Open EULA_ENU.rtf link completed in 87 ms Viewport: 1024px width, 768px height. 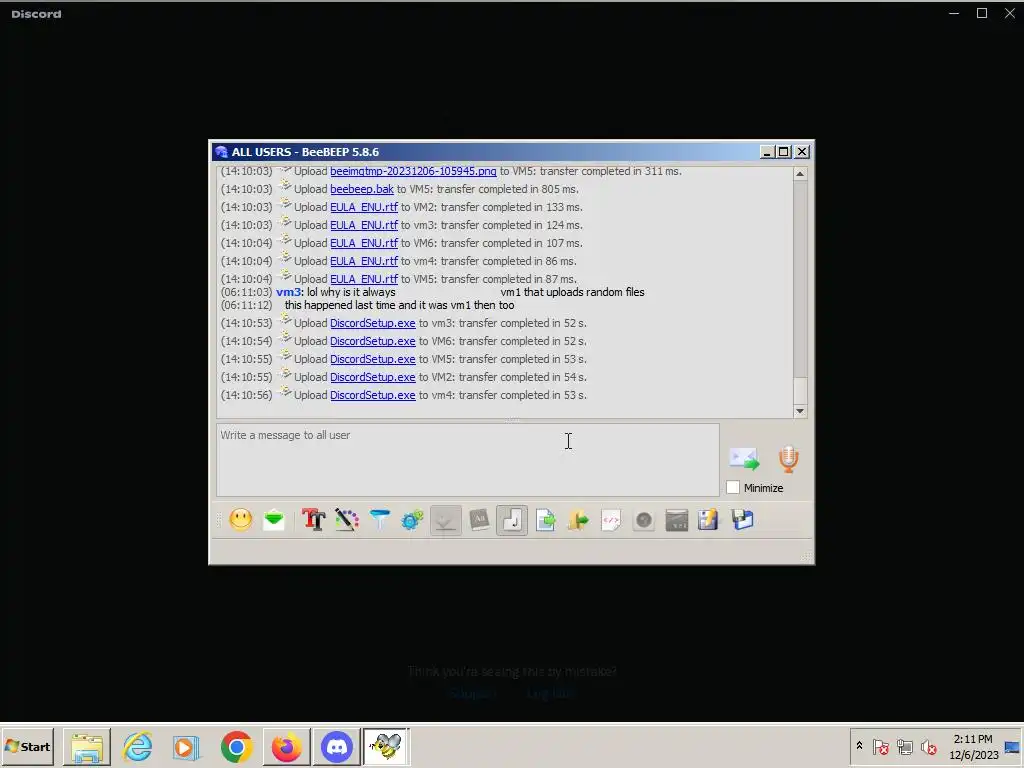(x=364, y=279)
